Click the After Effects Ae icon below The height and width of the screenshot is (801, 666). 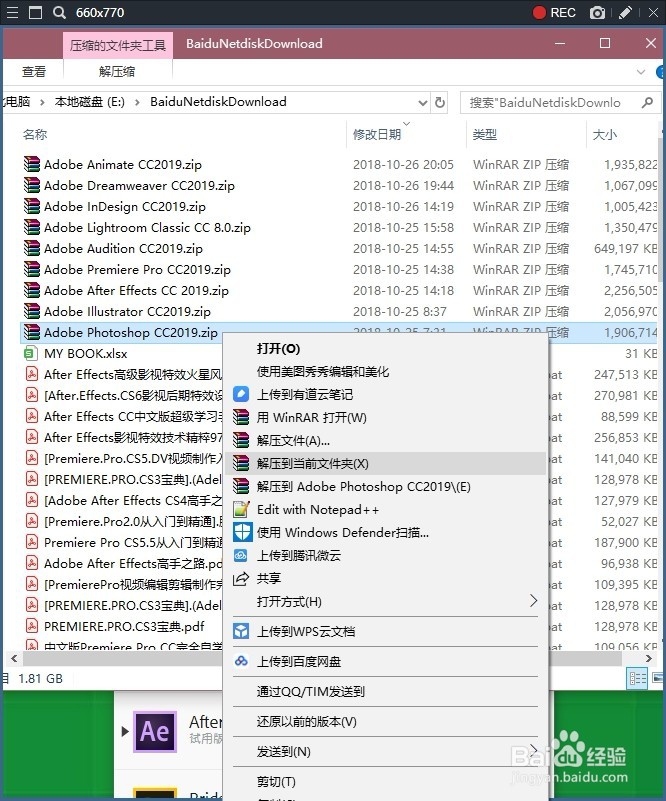(155, 732)
